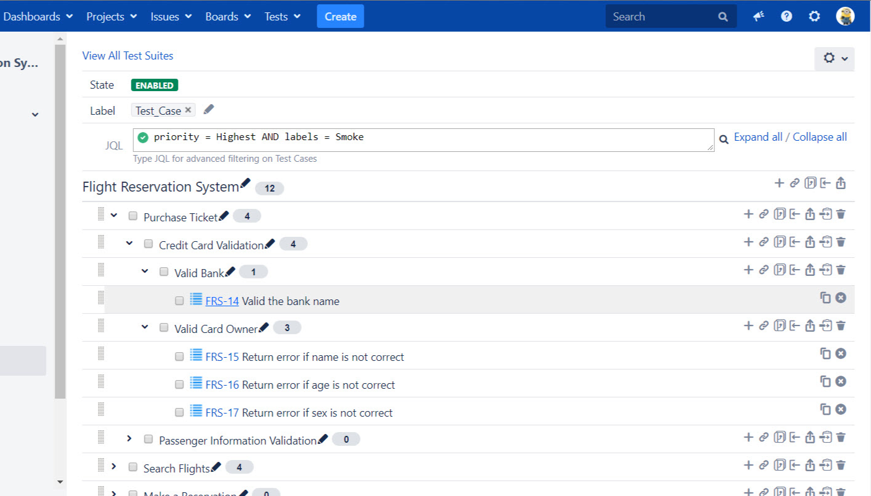This screenshot has height=496, width=871.
Task: Remove FRS-14 via the circled X icon
Action: click(x=841, y=298)
